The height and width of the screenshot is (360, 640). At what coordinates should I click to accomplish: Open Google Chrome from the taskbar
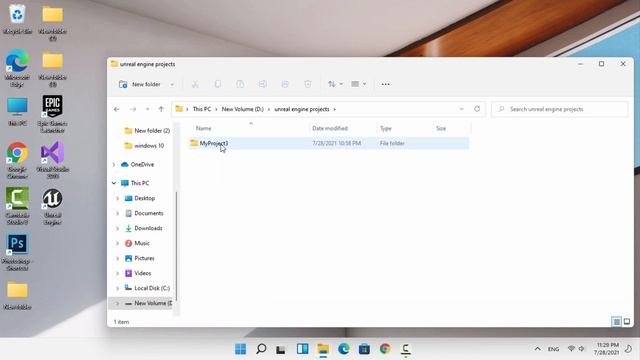click(385, 349)
